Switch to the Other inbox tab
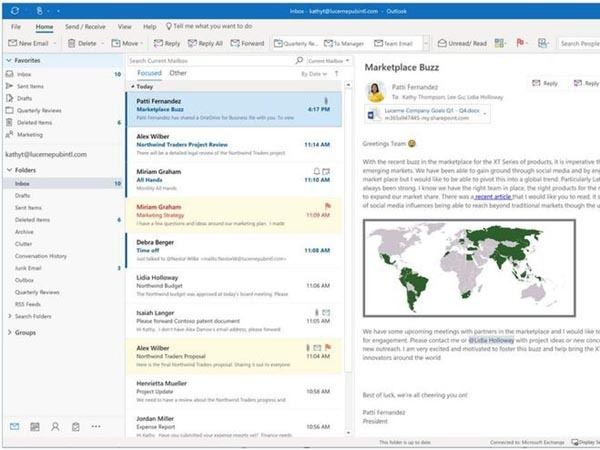600x450 pixels. (178, 73)
